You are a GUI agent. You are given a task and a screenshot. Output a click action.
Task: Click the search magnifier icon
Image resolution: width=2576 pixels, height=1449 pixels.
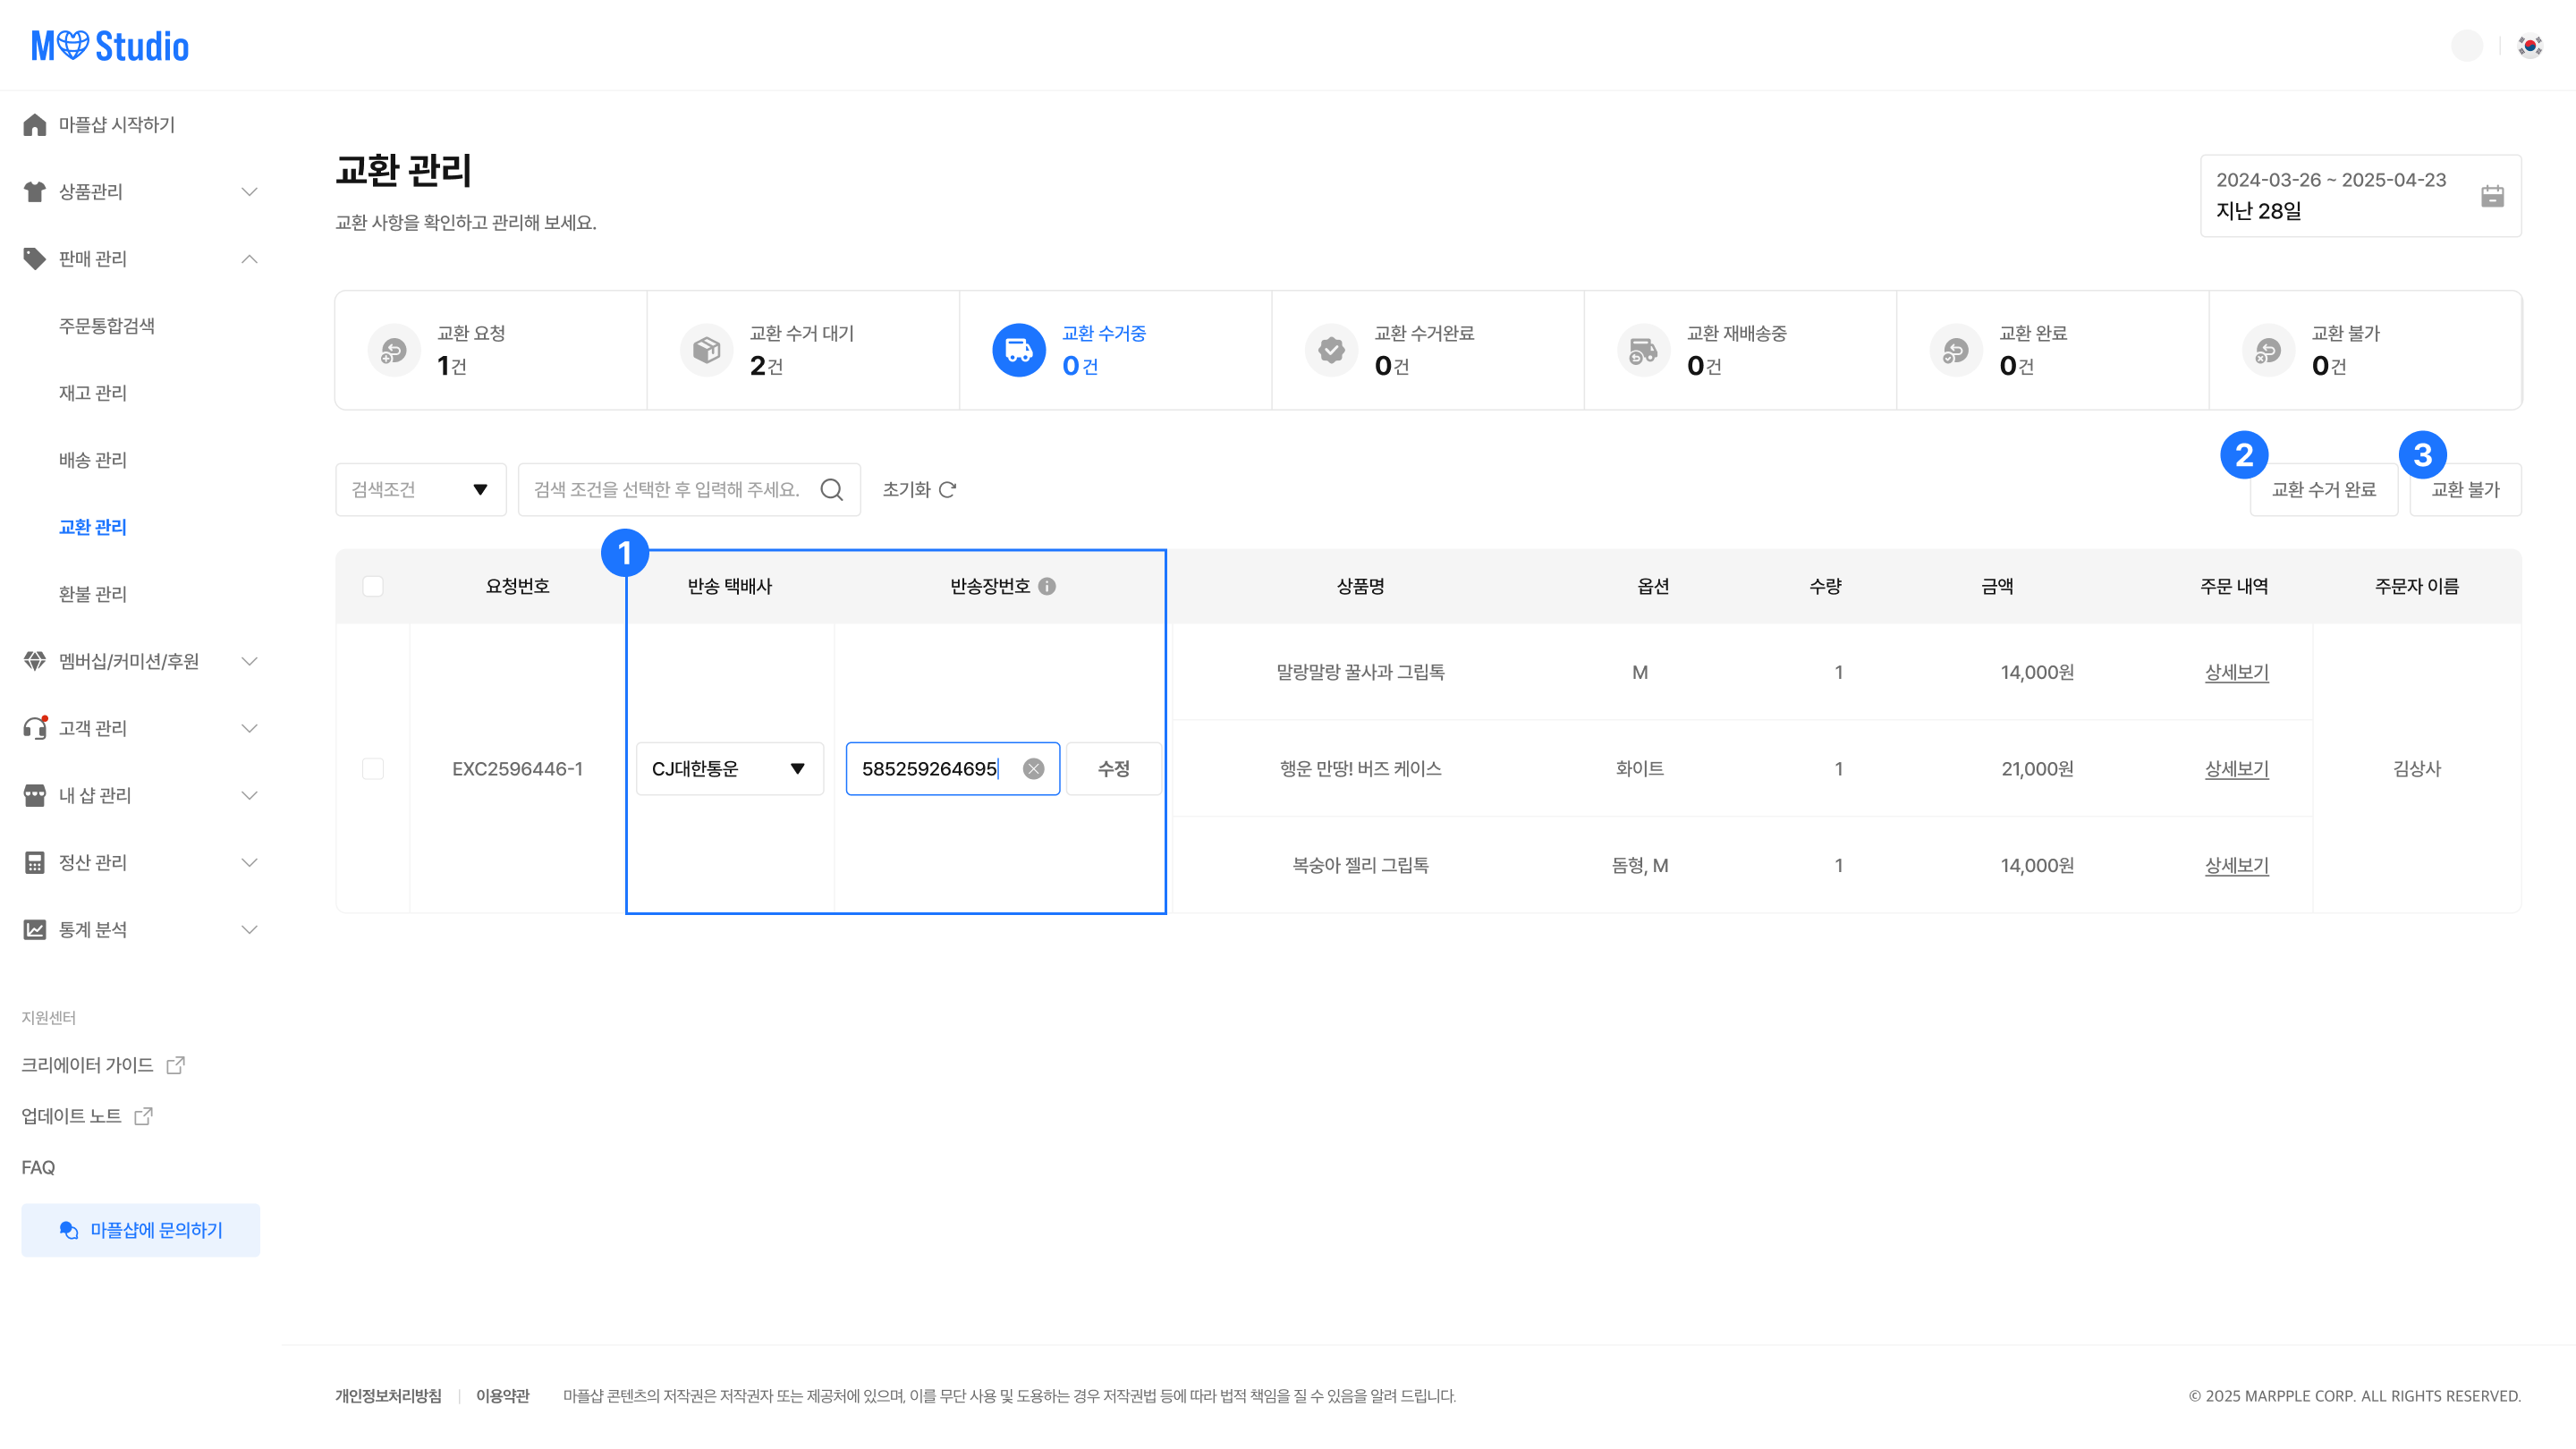coord(831,489)
